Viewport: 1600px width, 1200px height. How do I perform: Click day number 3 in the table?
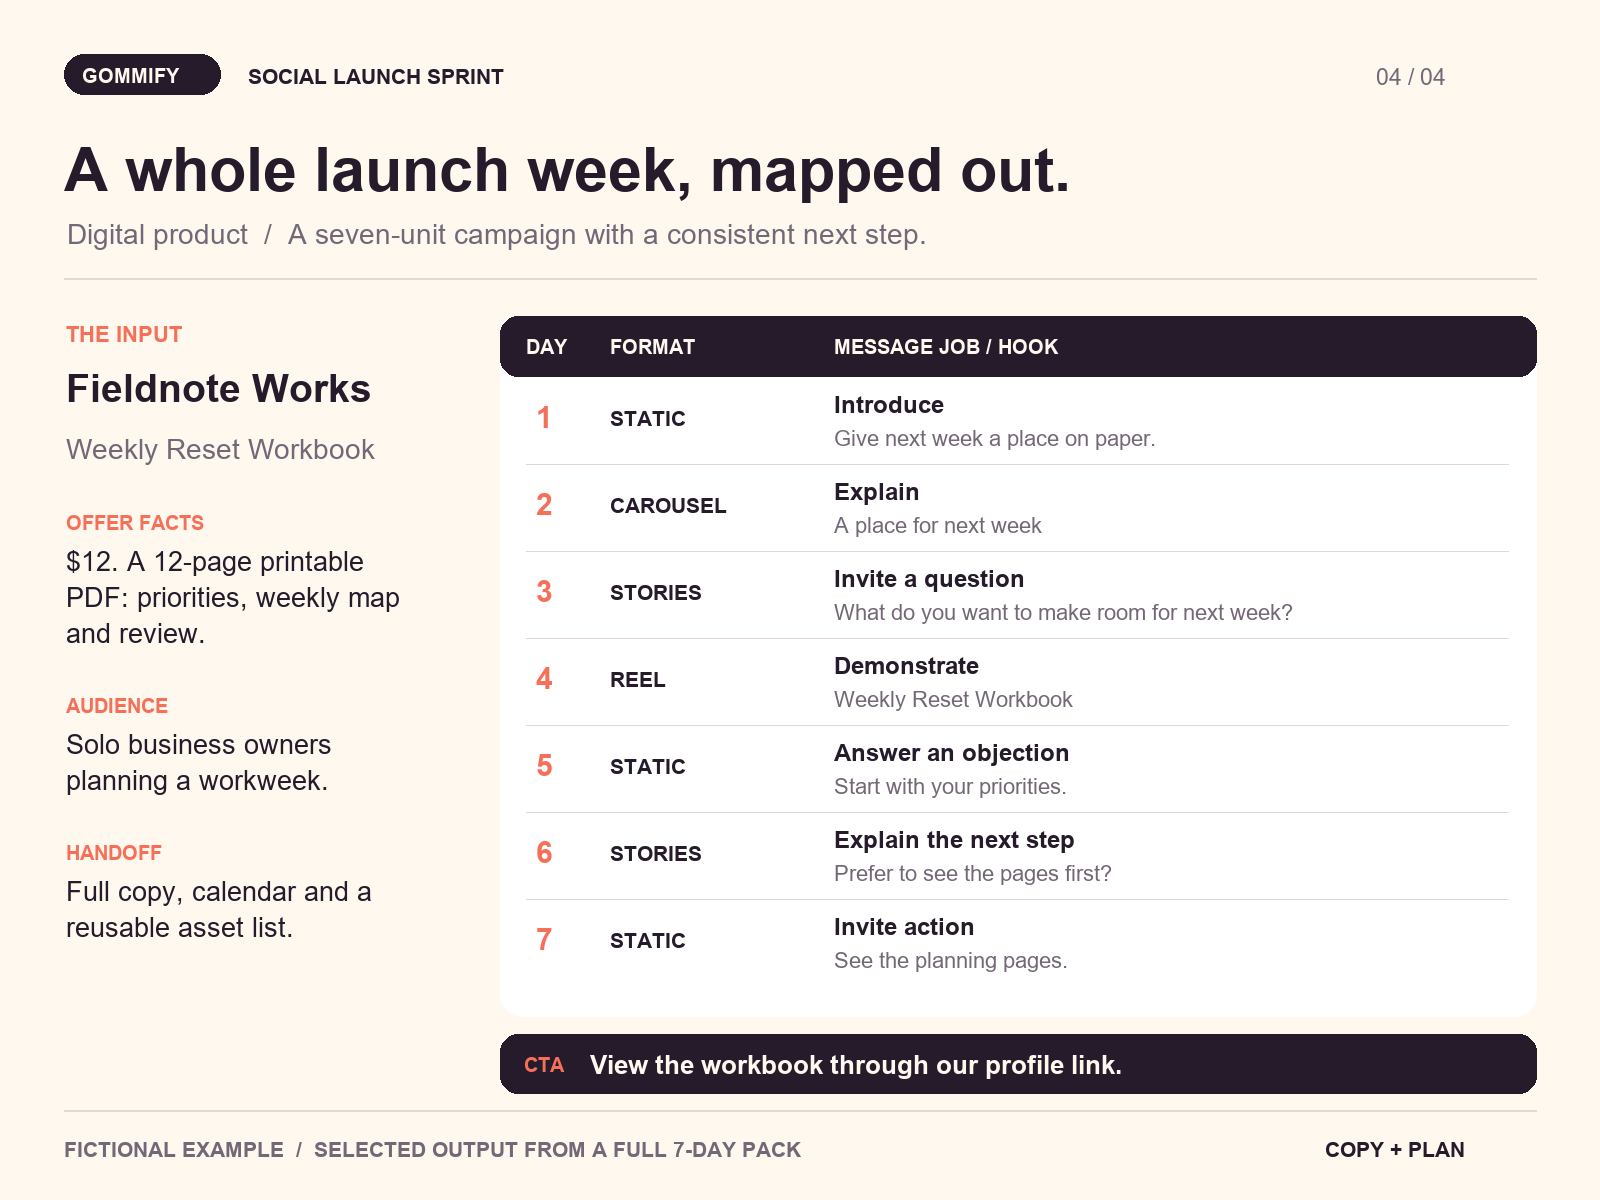[544, 592]
